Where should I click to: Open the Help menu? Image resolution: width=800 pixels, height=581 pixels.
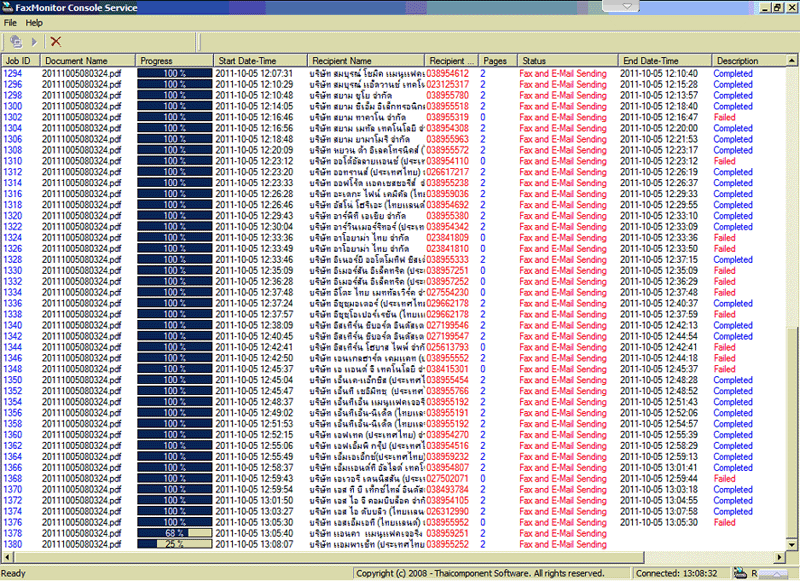point(34,23)
